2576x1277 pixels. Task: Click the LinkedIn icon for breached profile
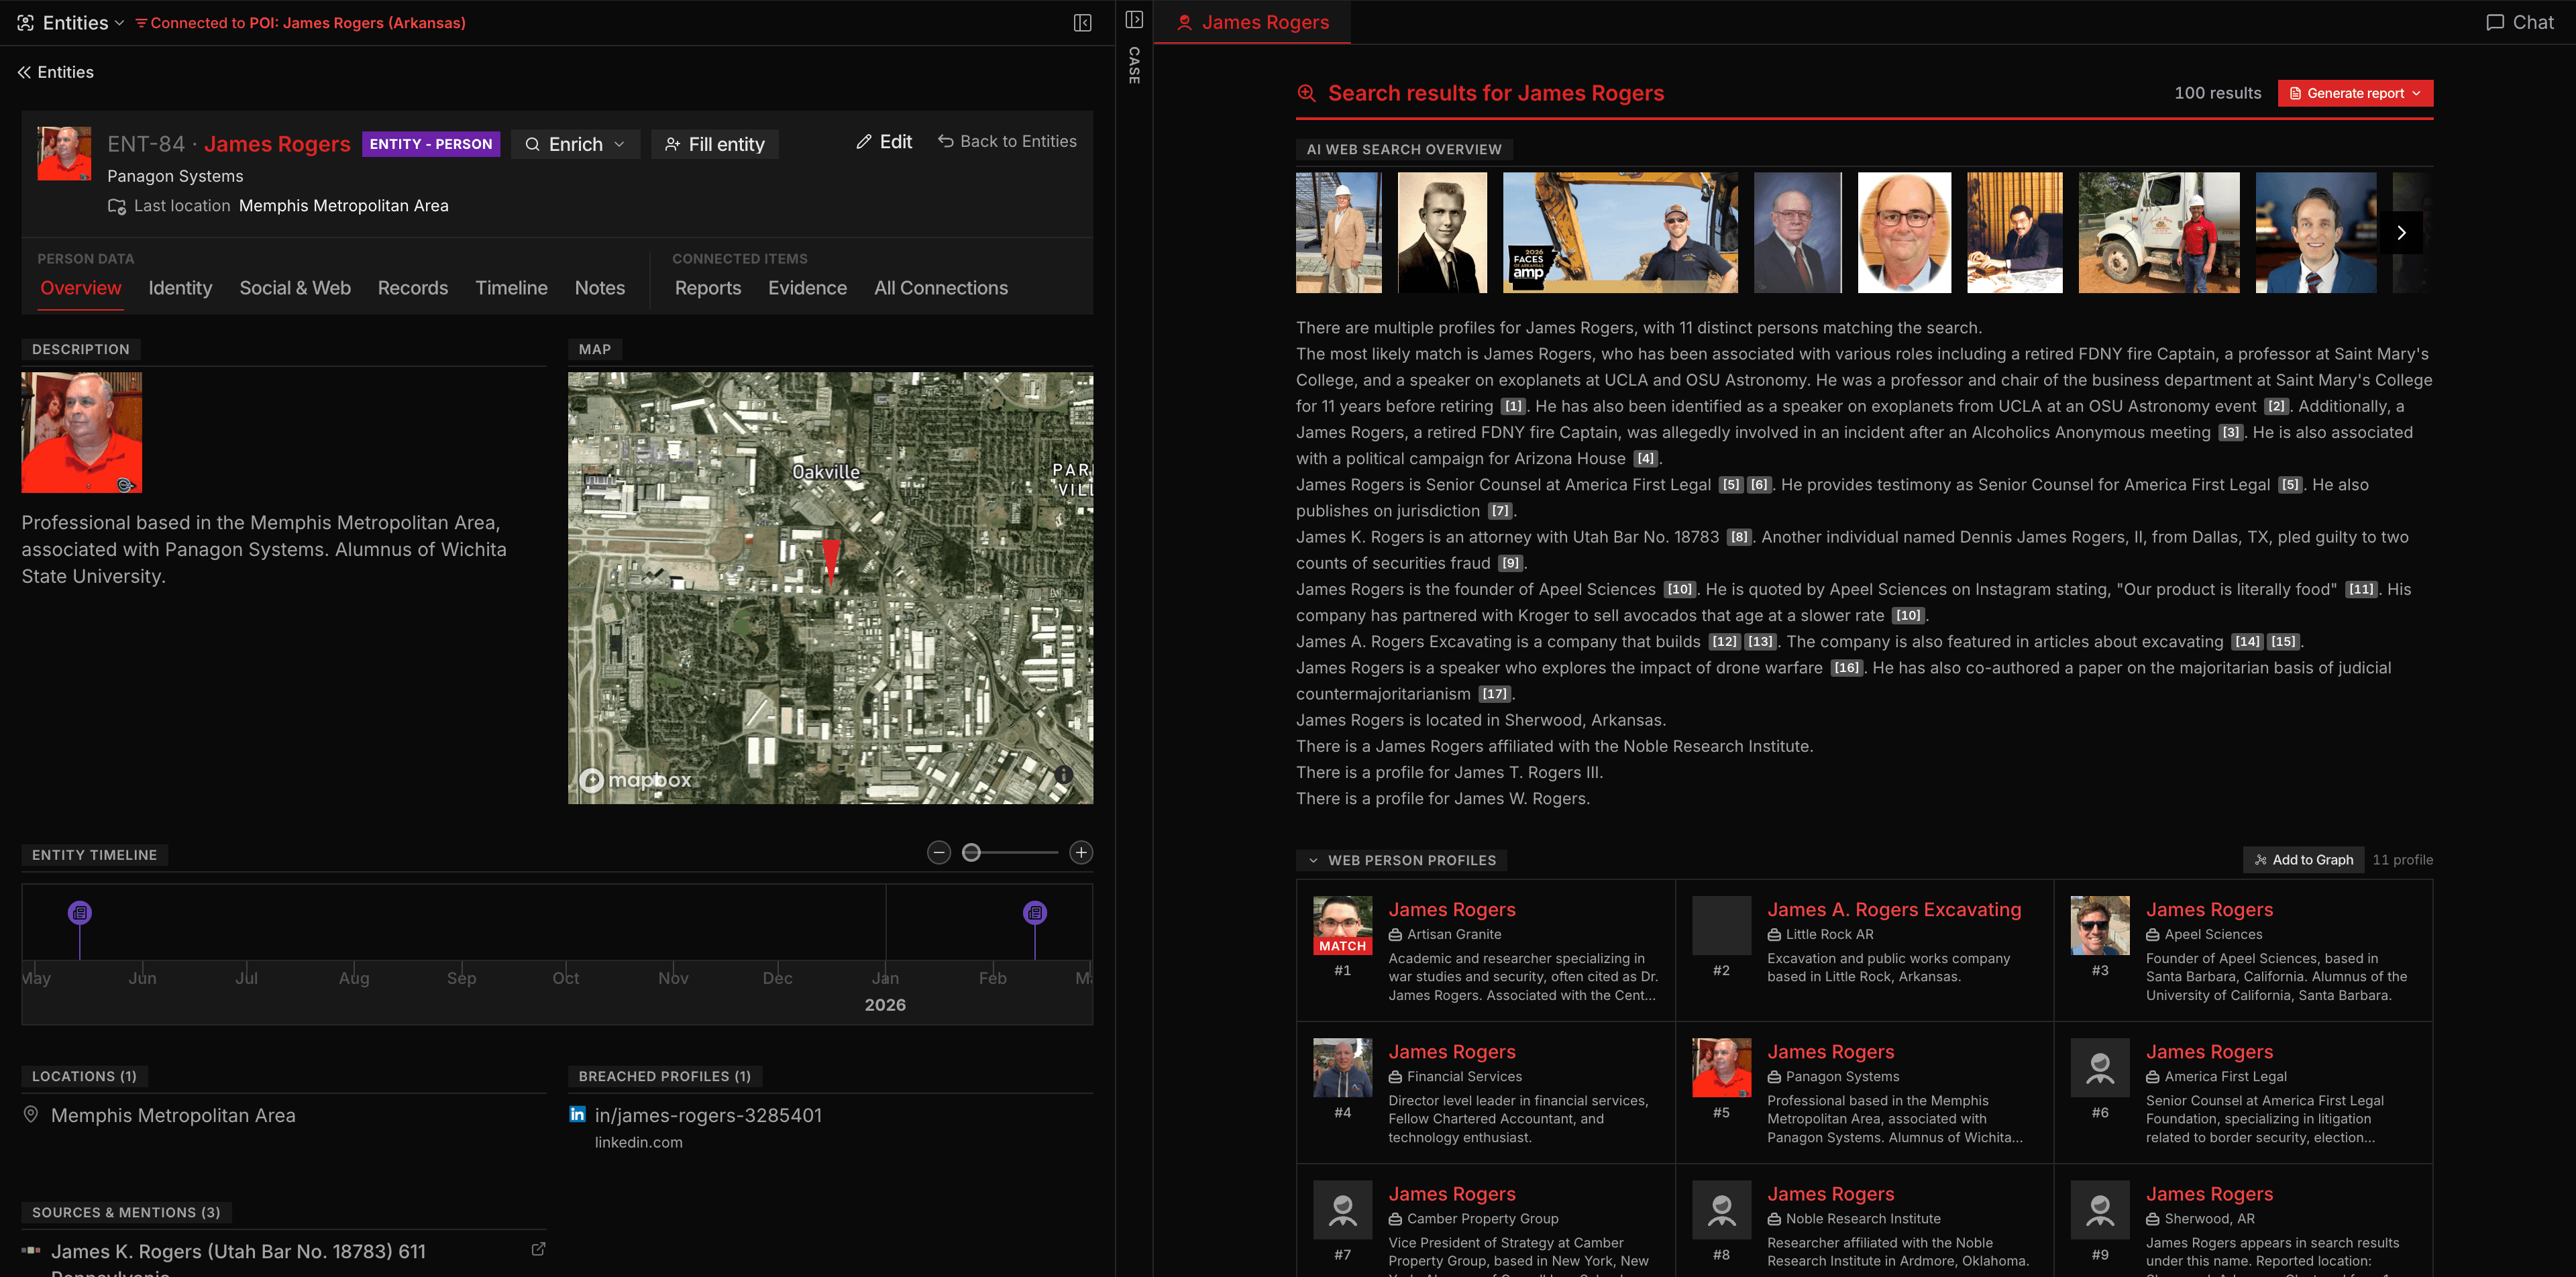577,1114
